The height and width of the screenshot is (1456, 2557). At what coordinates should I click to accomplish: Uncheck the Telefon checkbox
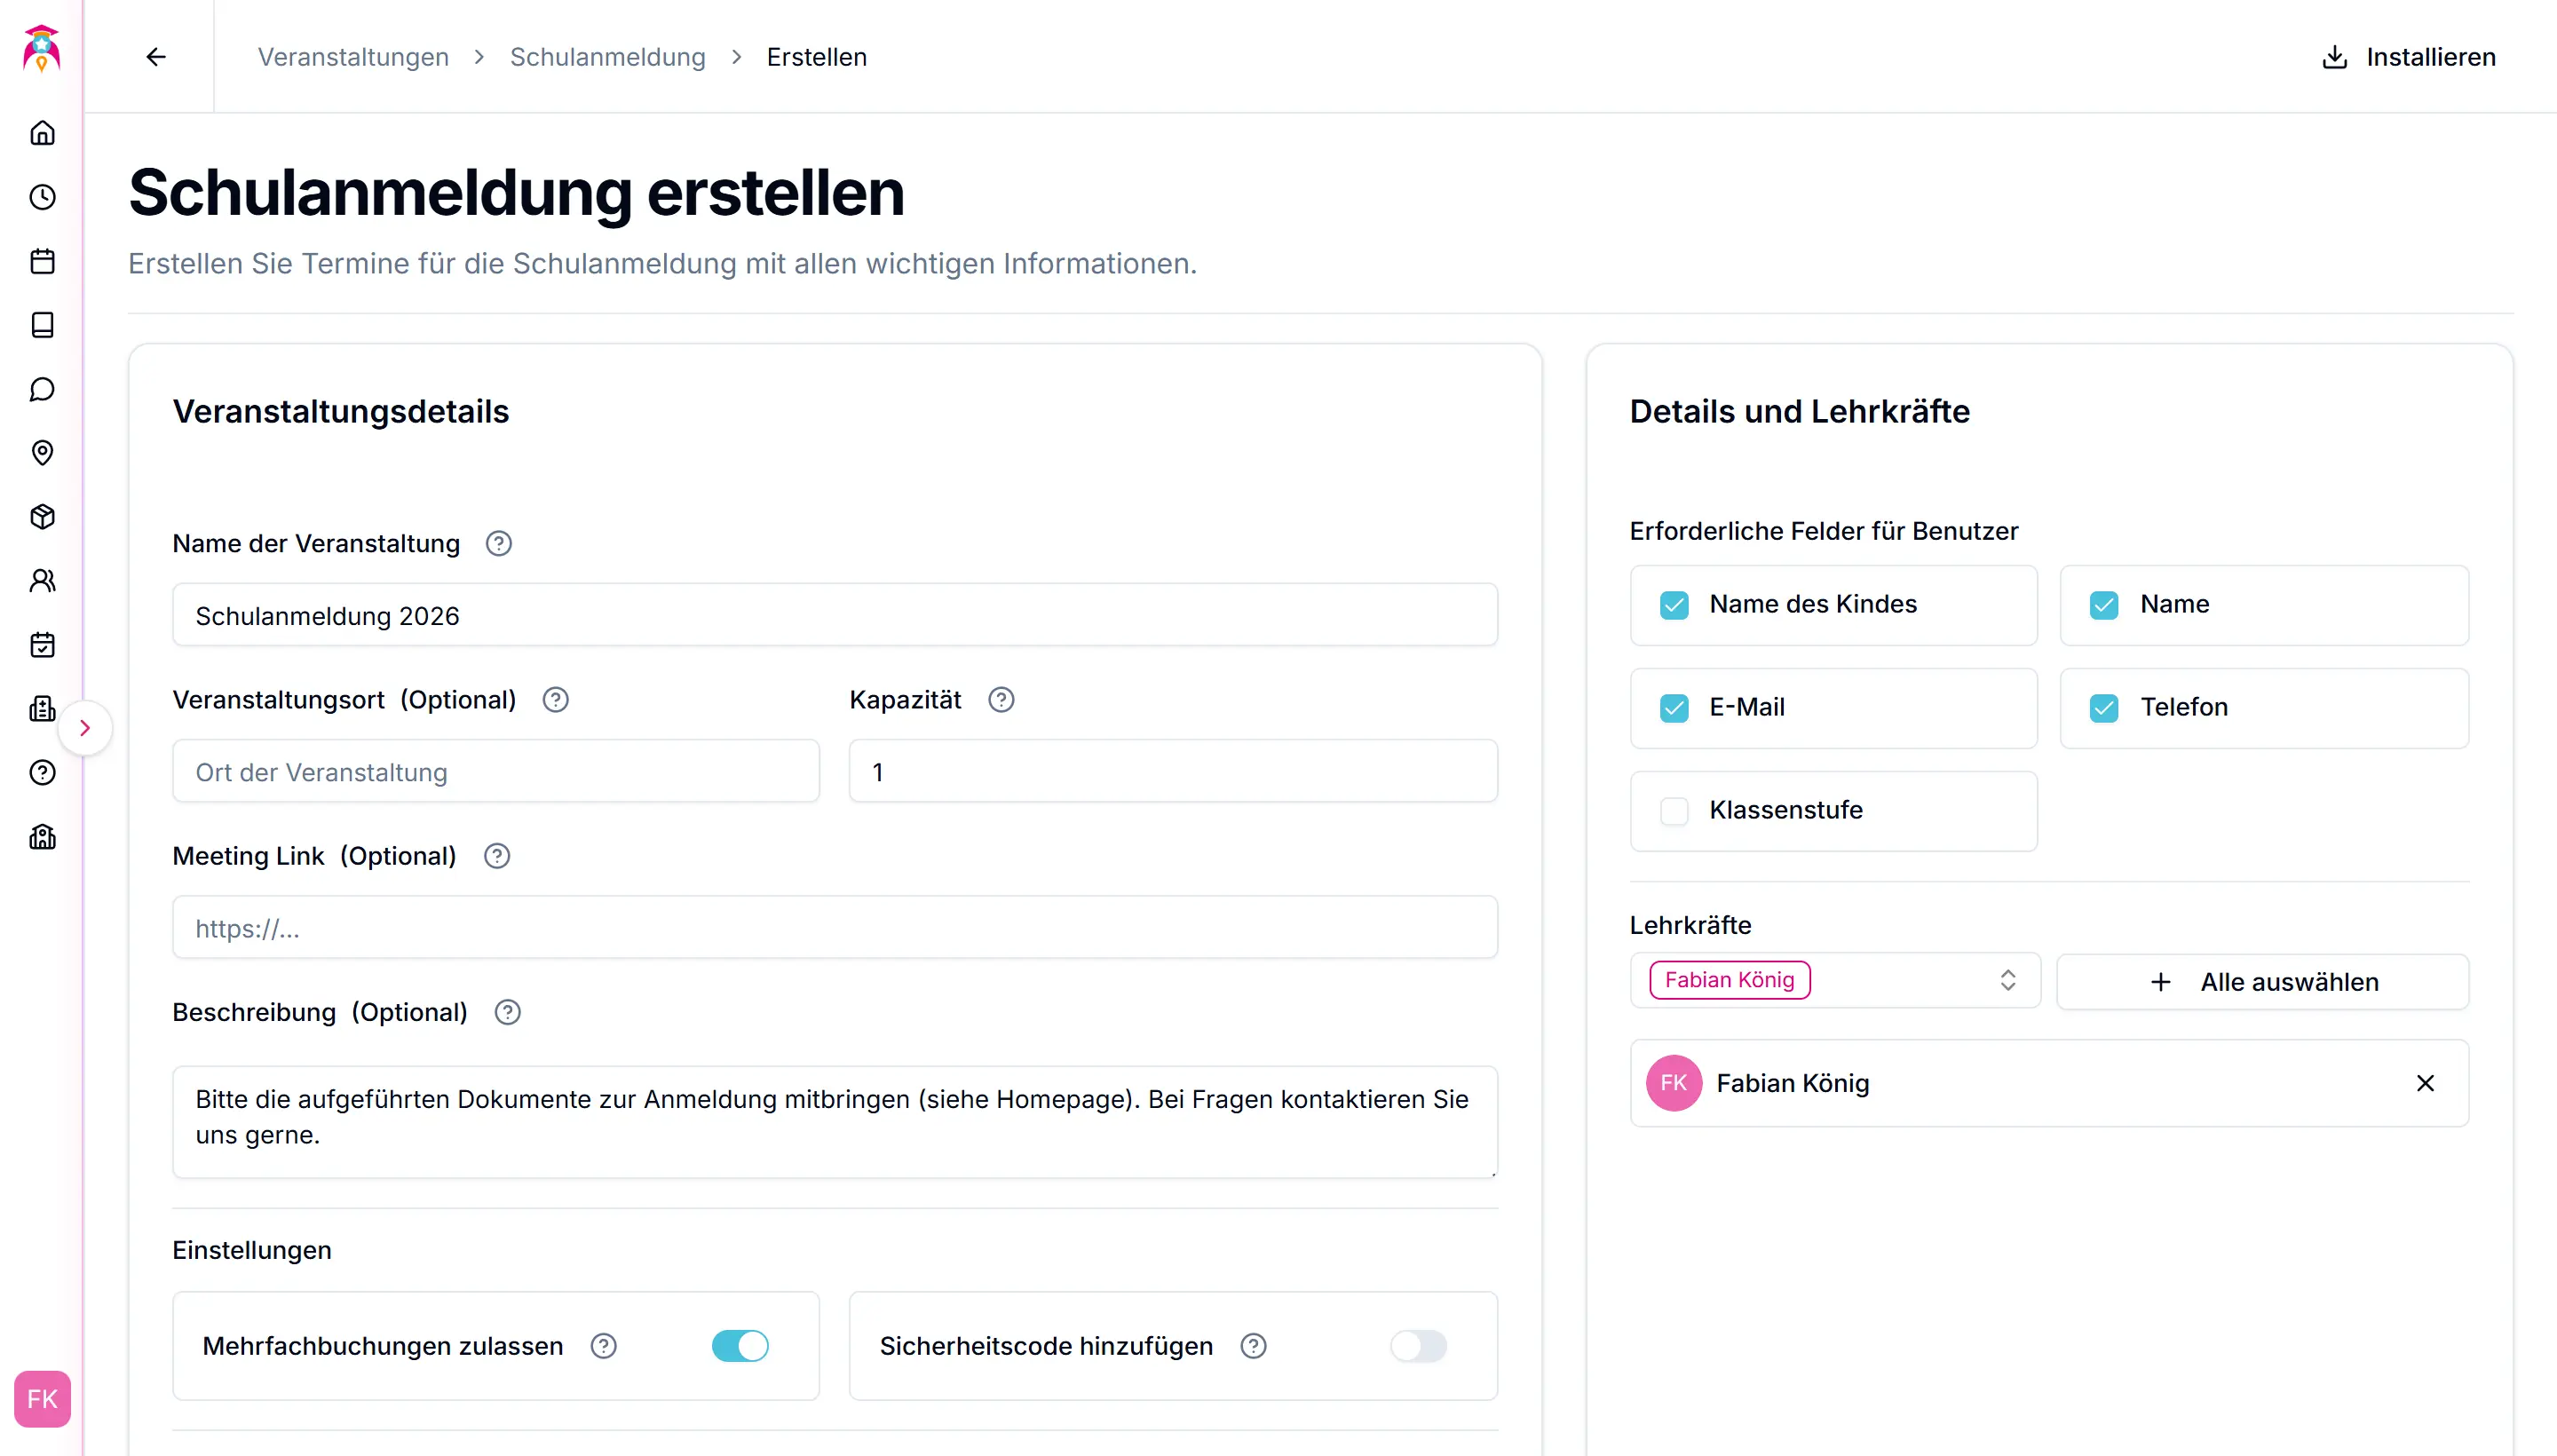[x=2104, y=708]
